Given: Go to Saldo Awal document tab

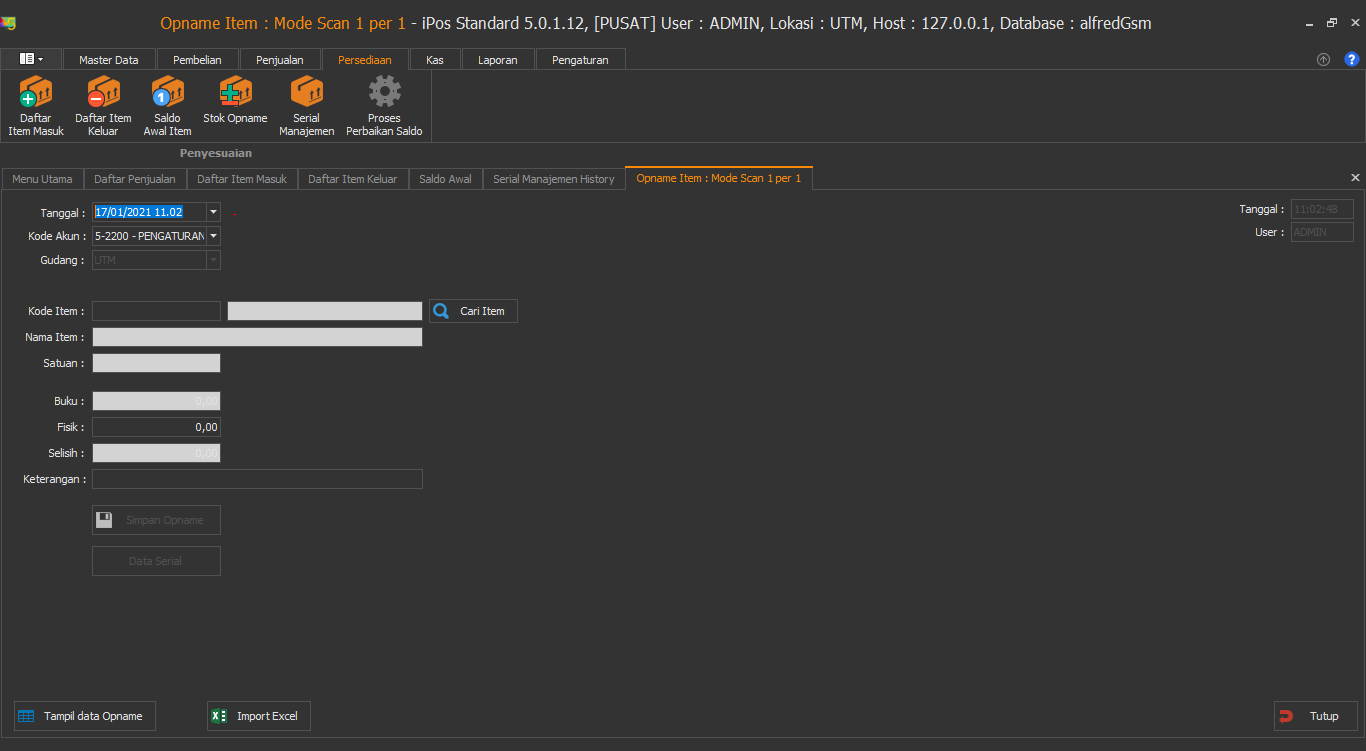Looking at the screenshot, I should 445,179.
